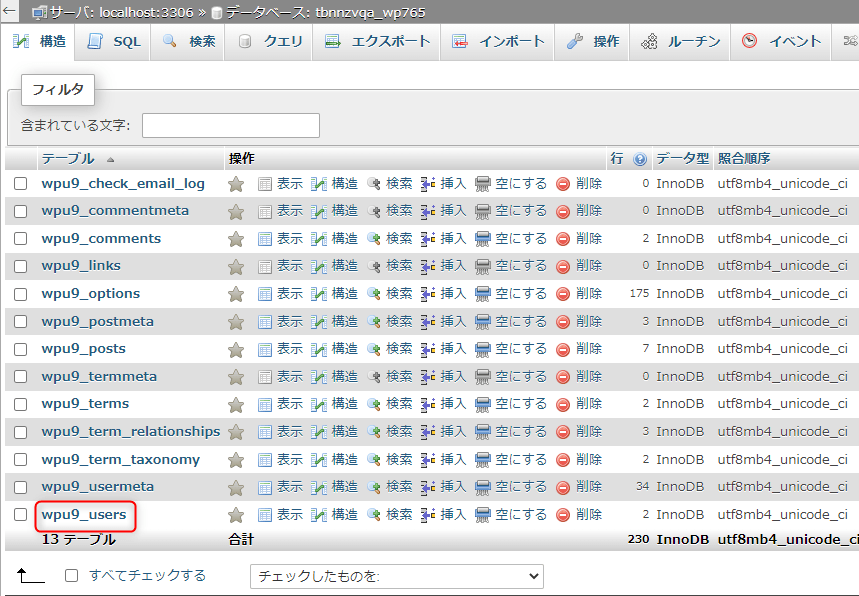859x596 pixels.
Task: Click the empty-table icon for wpu9_termmeta
Action: pos(483,377)
